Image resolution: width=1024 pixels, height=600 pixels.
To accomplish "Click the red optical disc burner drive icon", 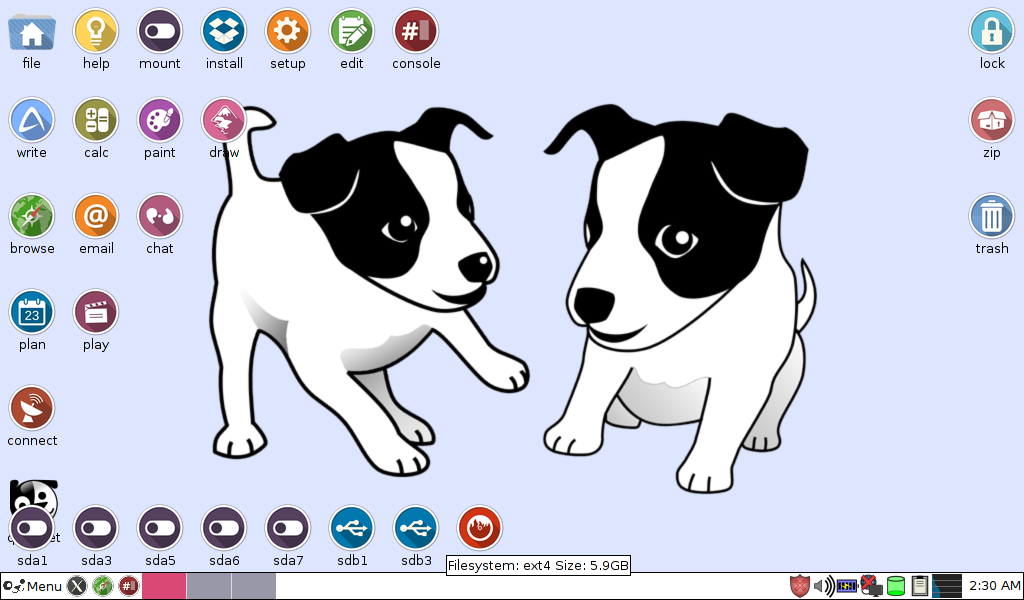I will (x=480, y=529).
